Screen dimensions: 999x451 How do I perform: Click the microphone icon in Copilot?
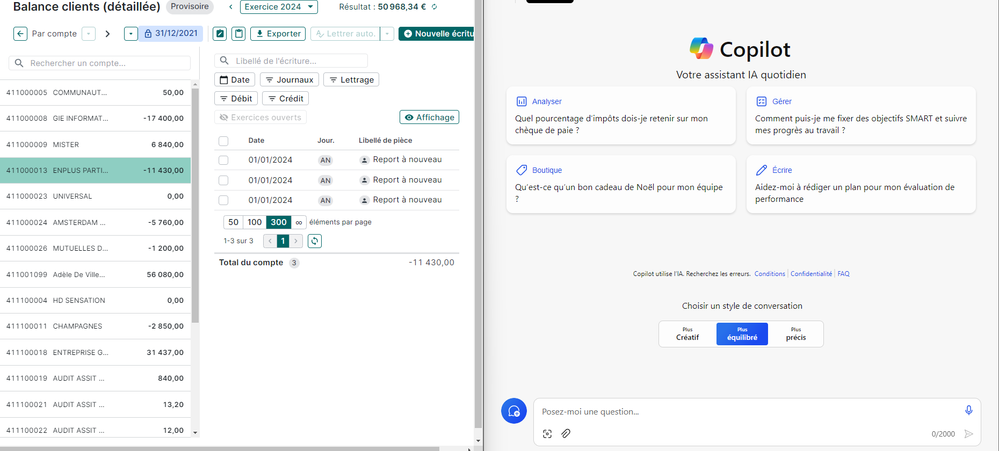(968, 410)
